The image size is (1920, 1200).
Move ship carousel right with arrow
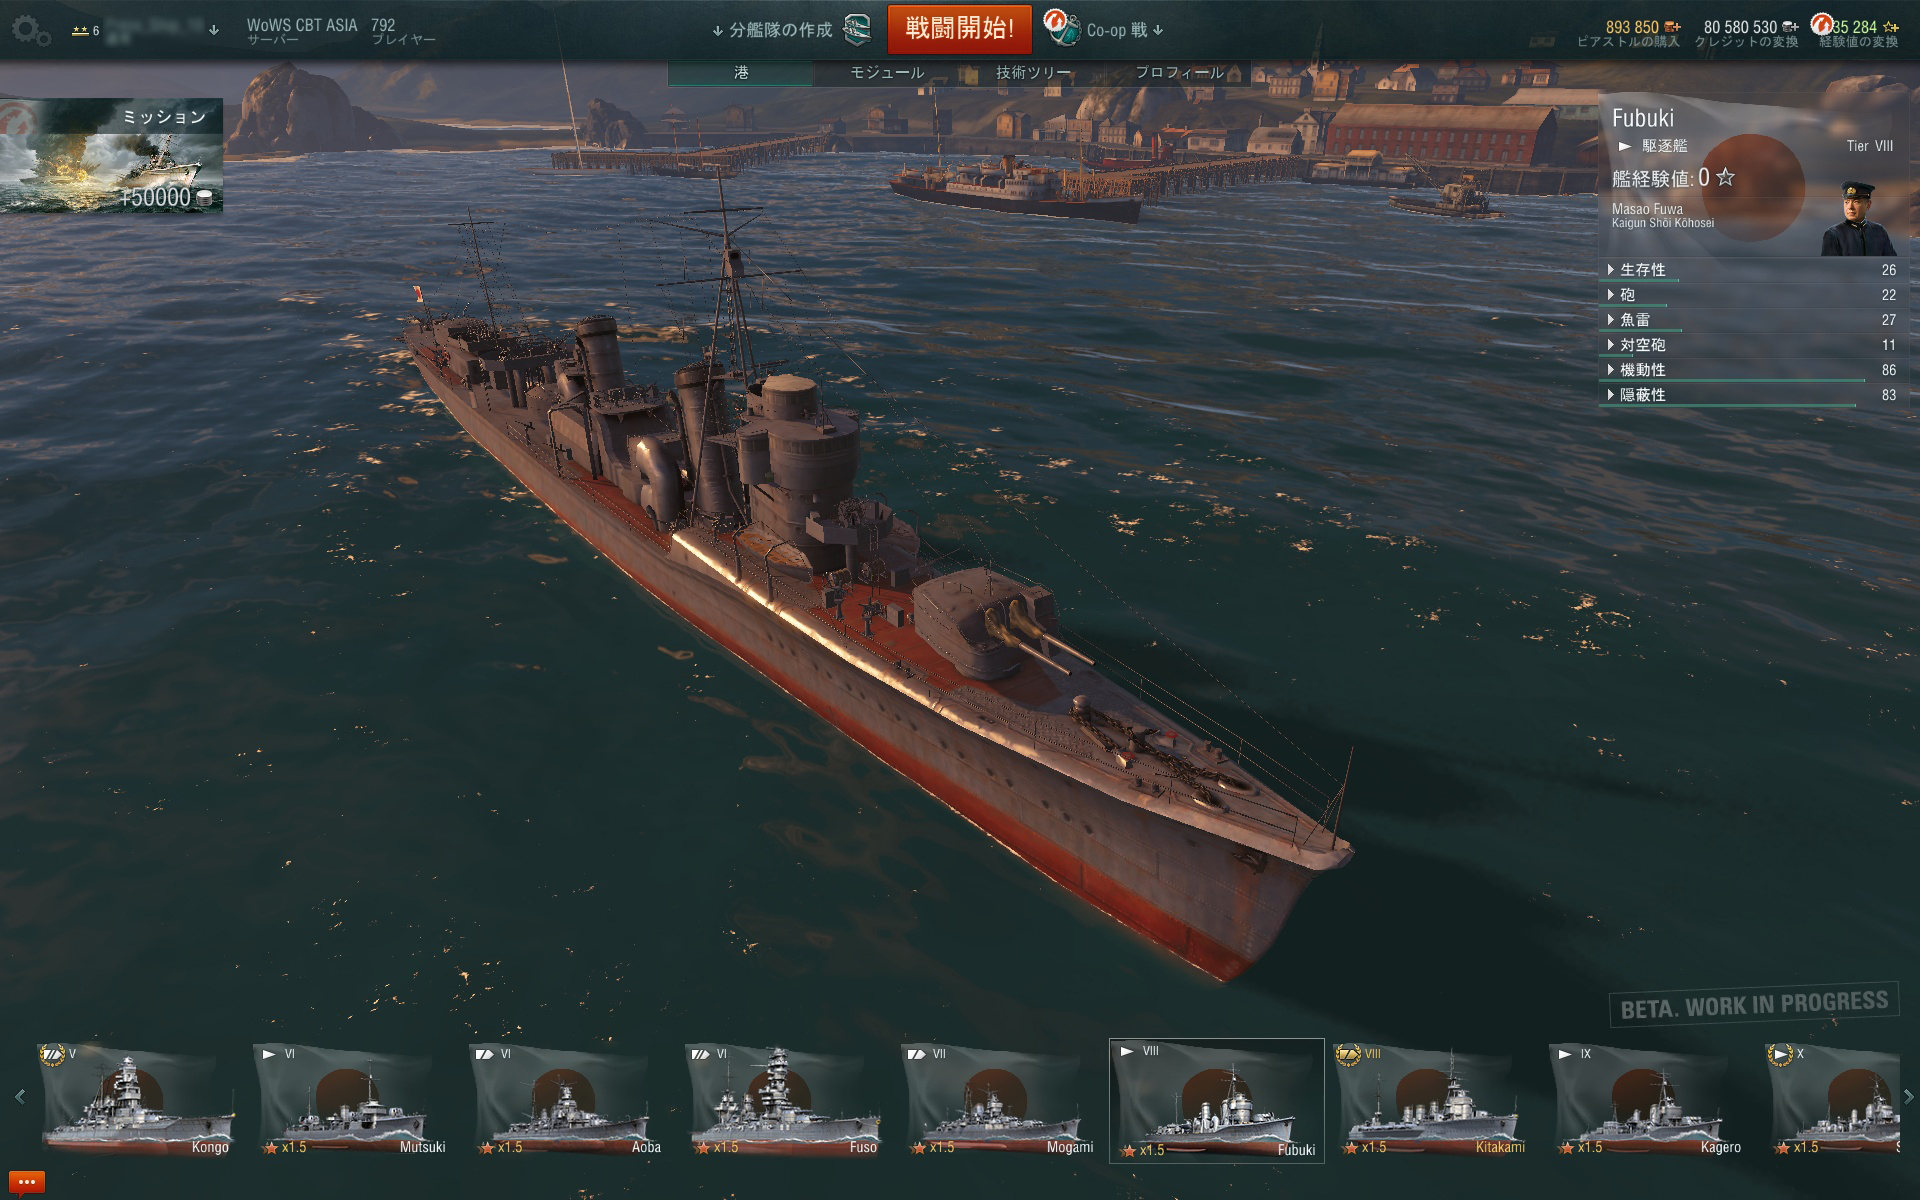point(1908,1097)
